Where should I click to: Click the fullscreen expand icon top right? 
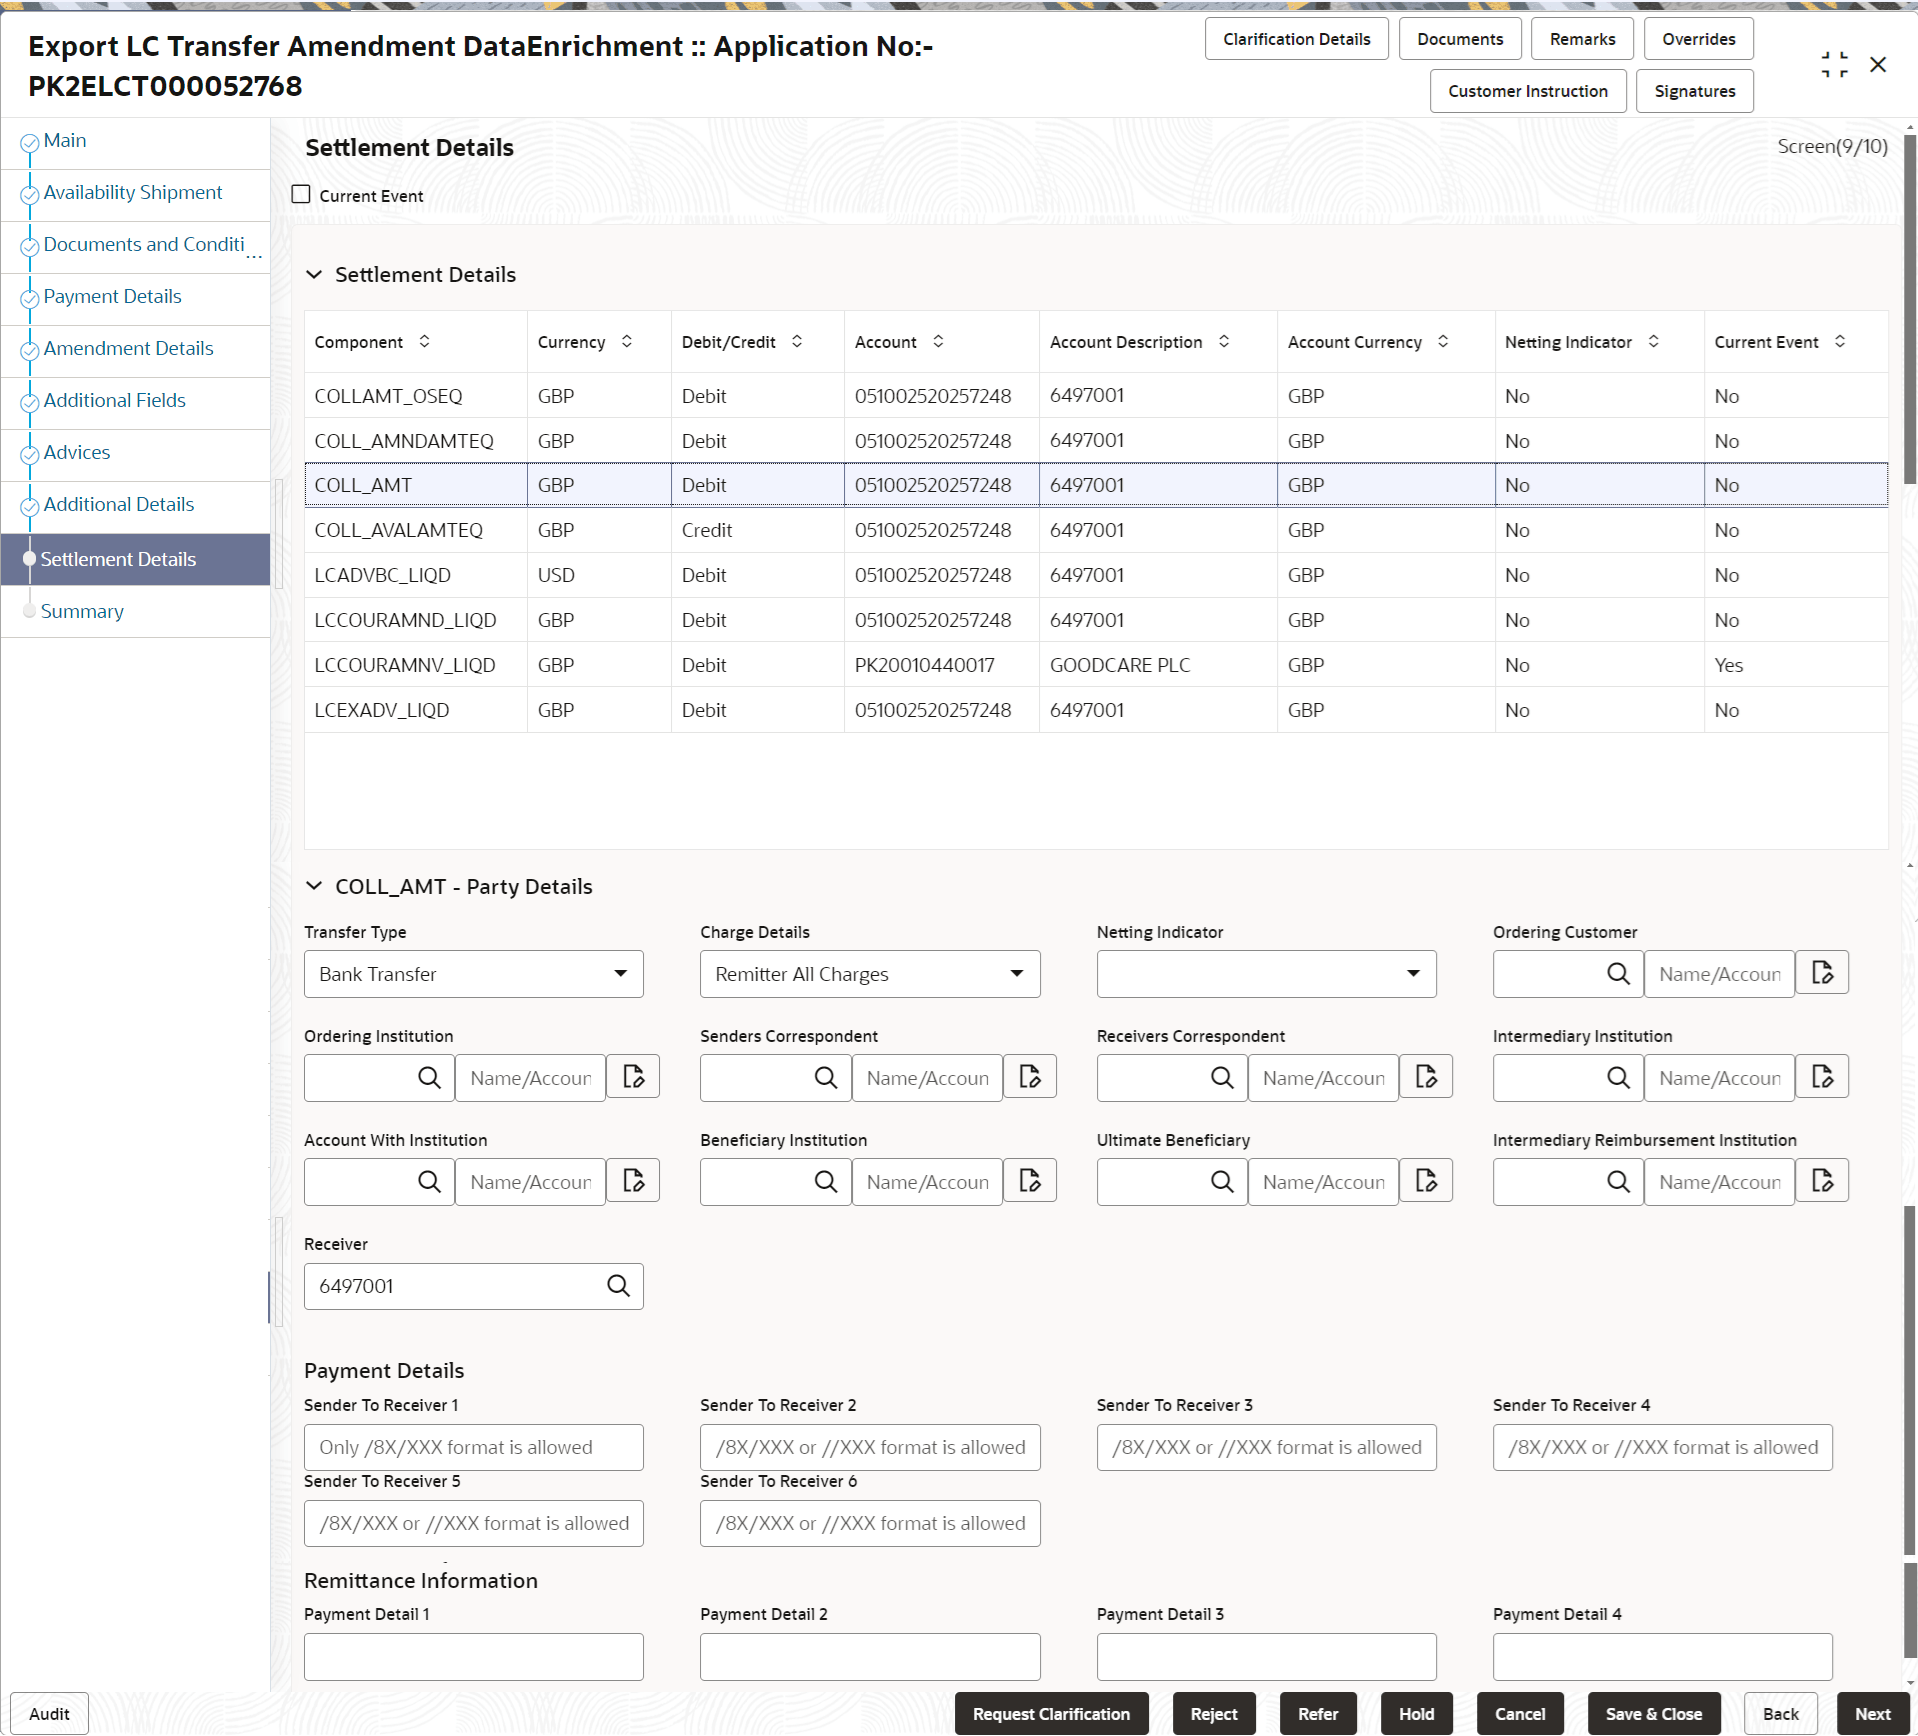coord(1835,64)
